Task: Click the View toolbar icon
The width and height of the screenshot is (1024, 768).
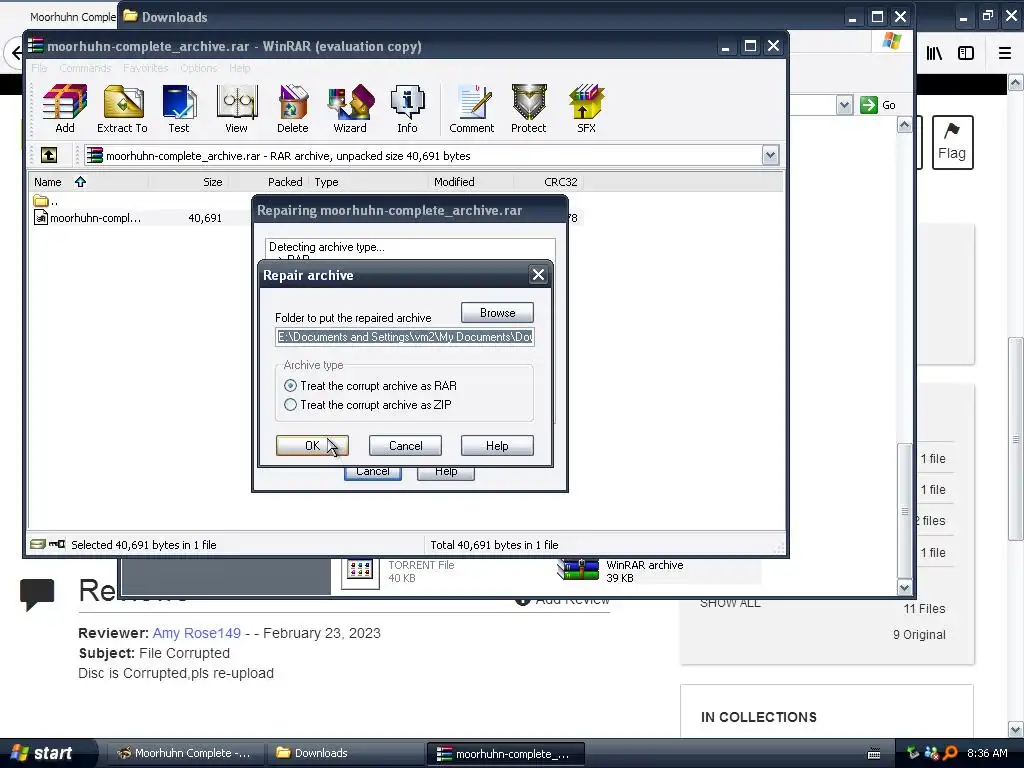Action: click(x=236, y=108)
